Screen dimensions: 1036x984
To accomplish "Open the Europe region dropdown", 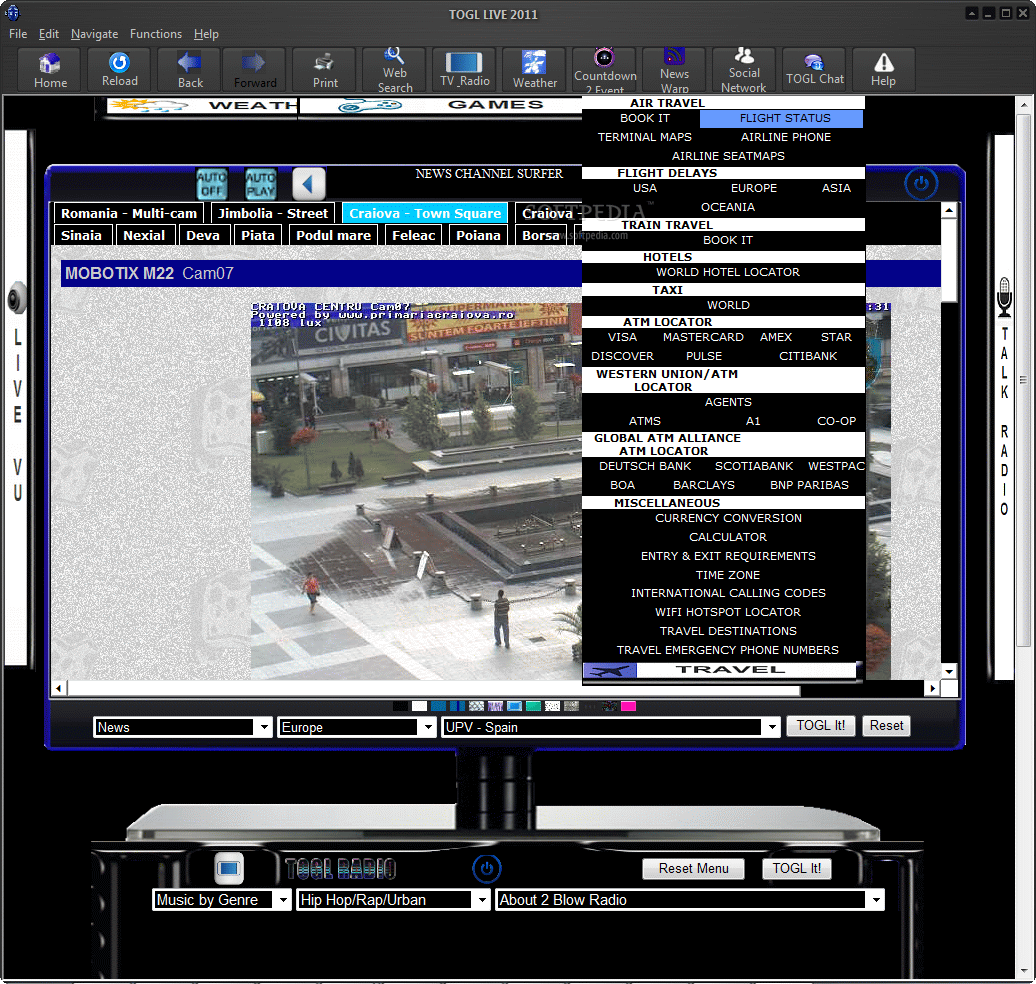I will point(357,727).
